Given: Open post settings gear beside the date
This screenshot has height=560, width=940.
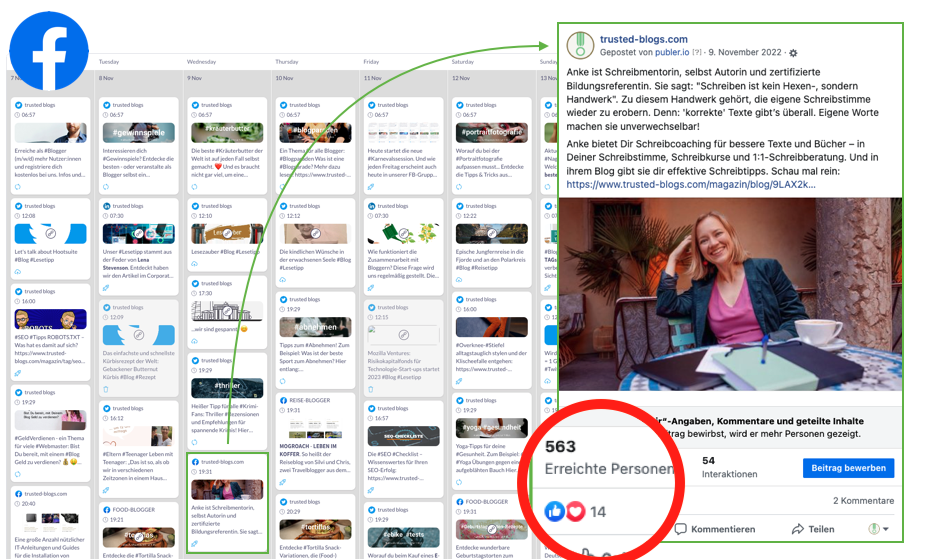Looking at the screenshot, I should 794,52.
